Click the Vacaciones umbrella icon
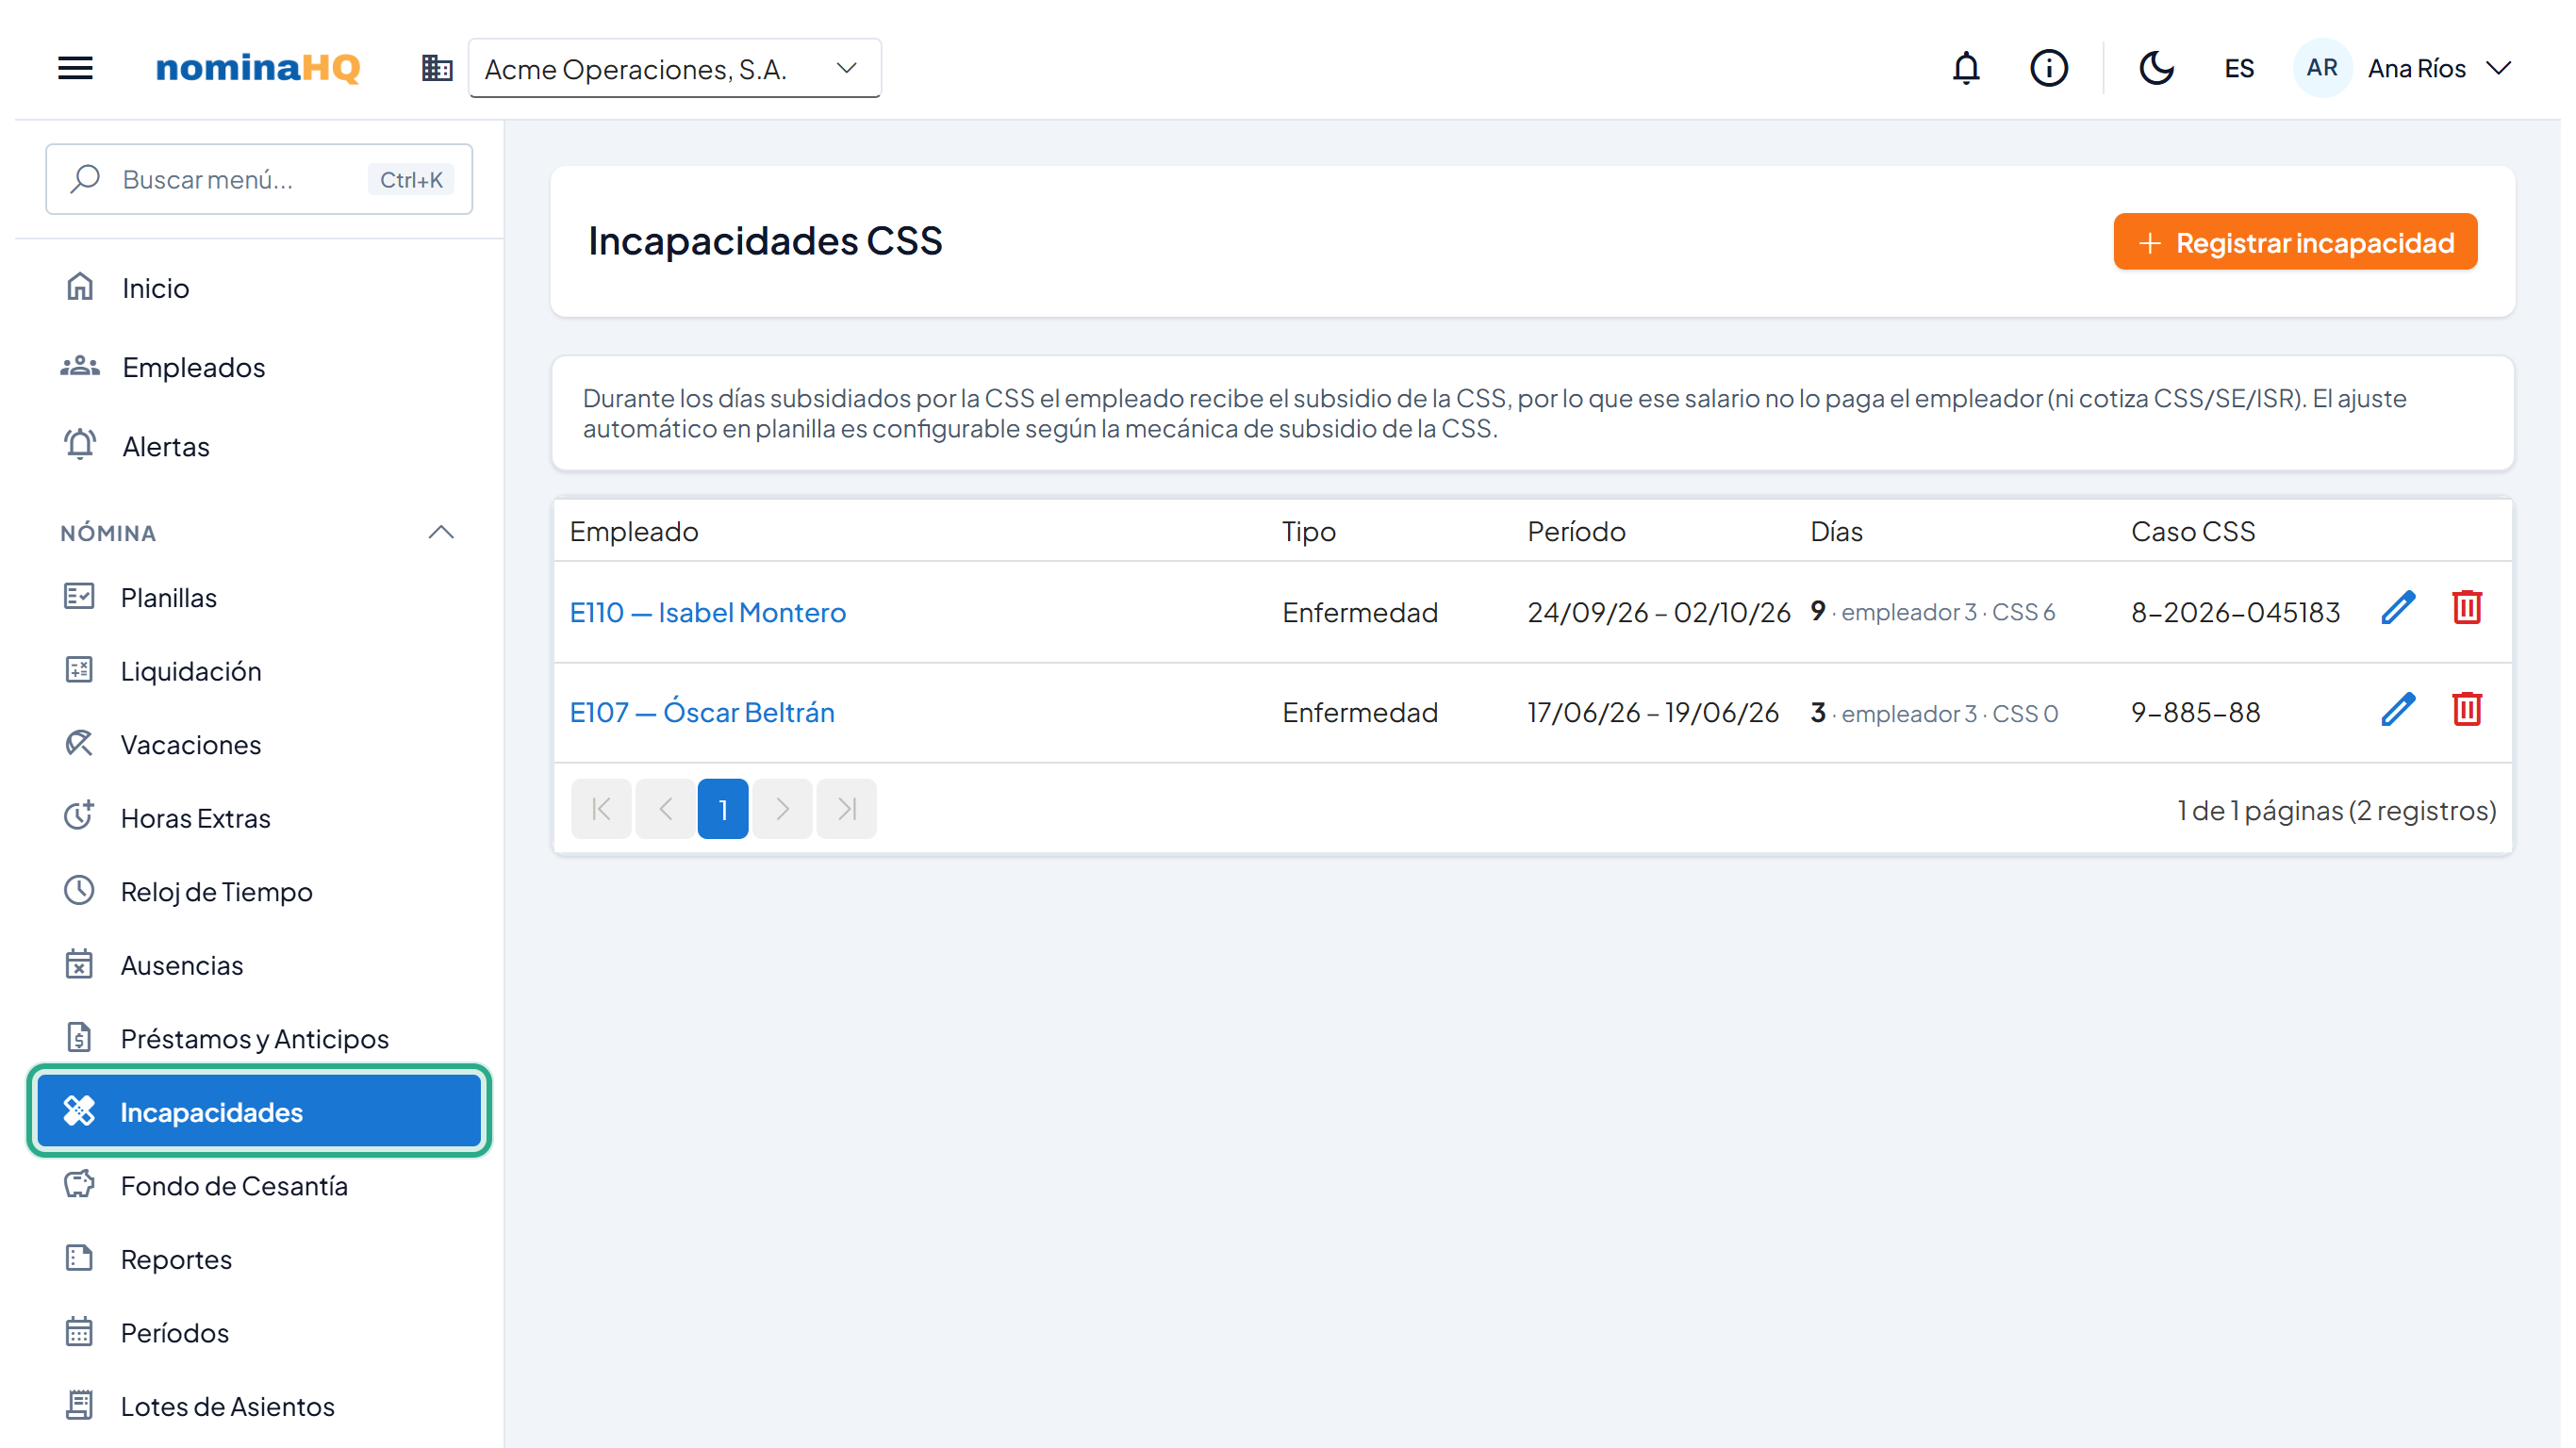 tap(79, 743)
